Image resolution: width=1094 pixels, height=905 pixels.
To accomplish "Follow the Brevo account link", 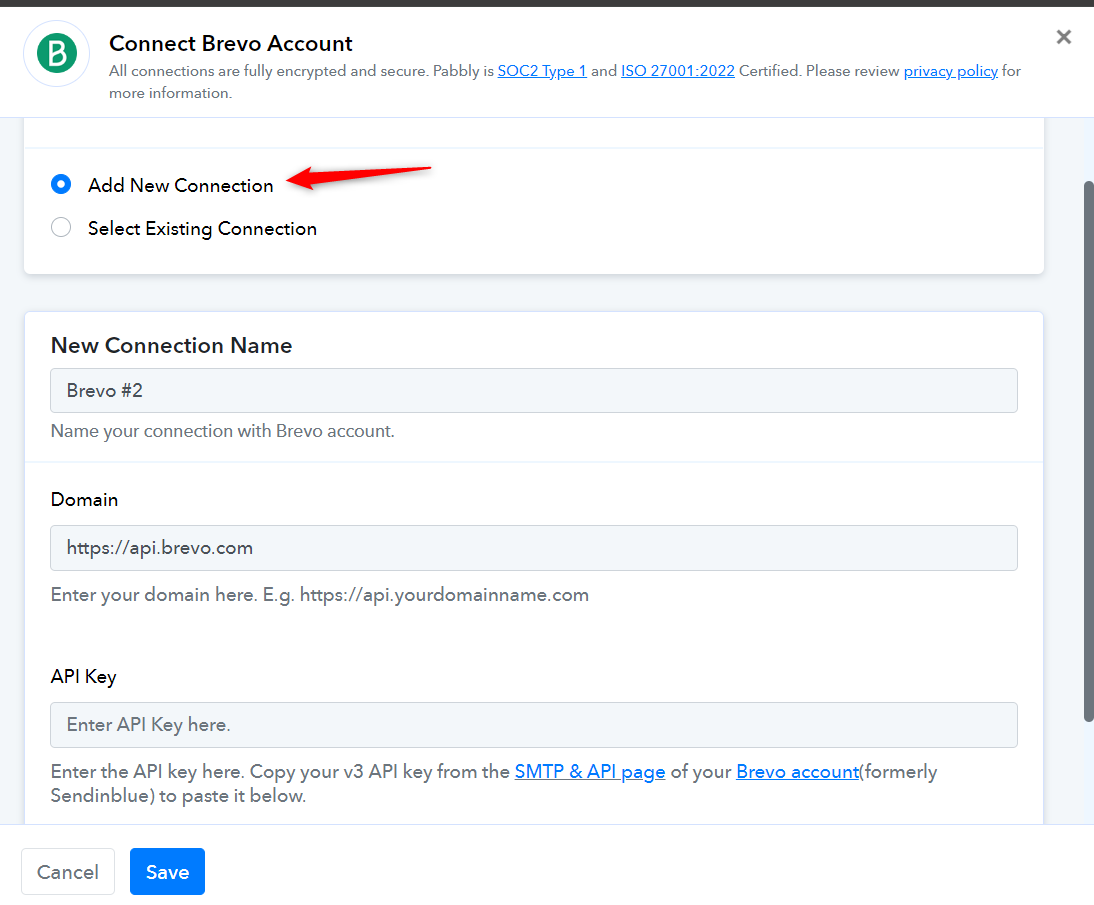I will pyautogui.click(x=797, y=771).
